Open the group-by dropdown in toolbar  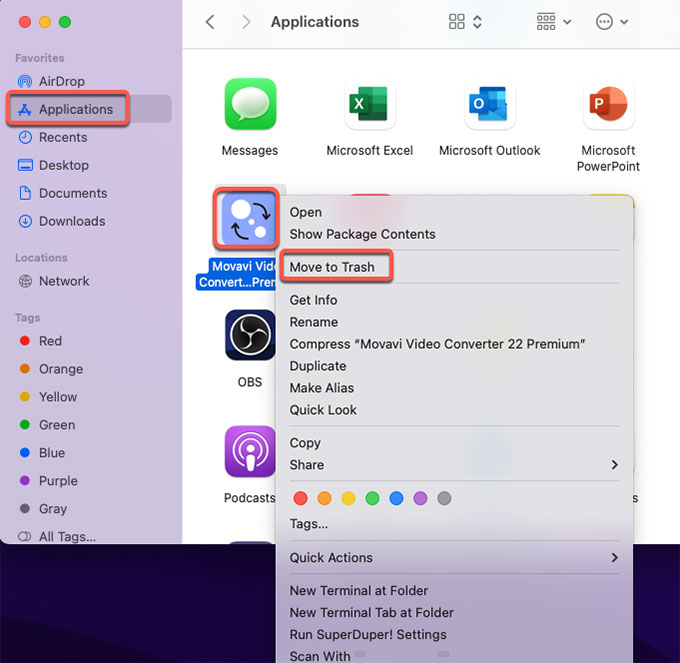point(554,22)
